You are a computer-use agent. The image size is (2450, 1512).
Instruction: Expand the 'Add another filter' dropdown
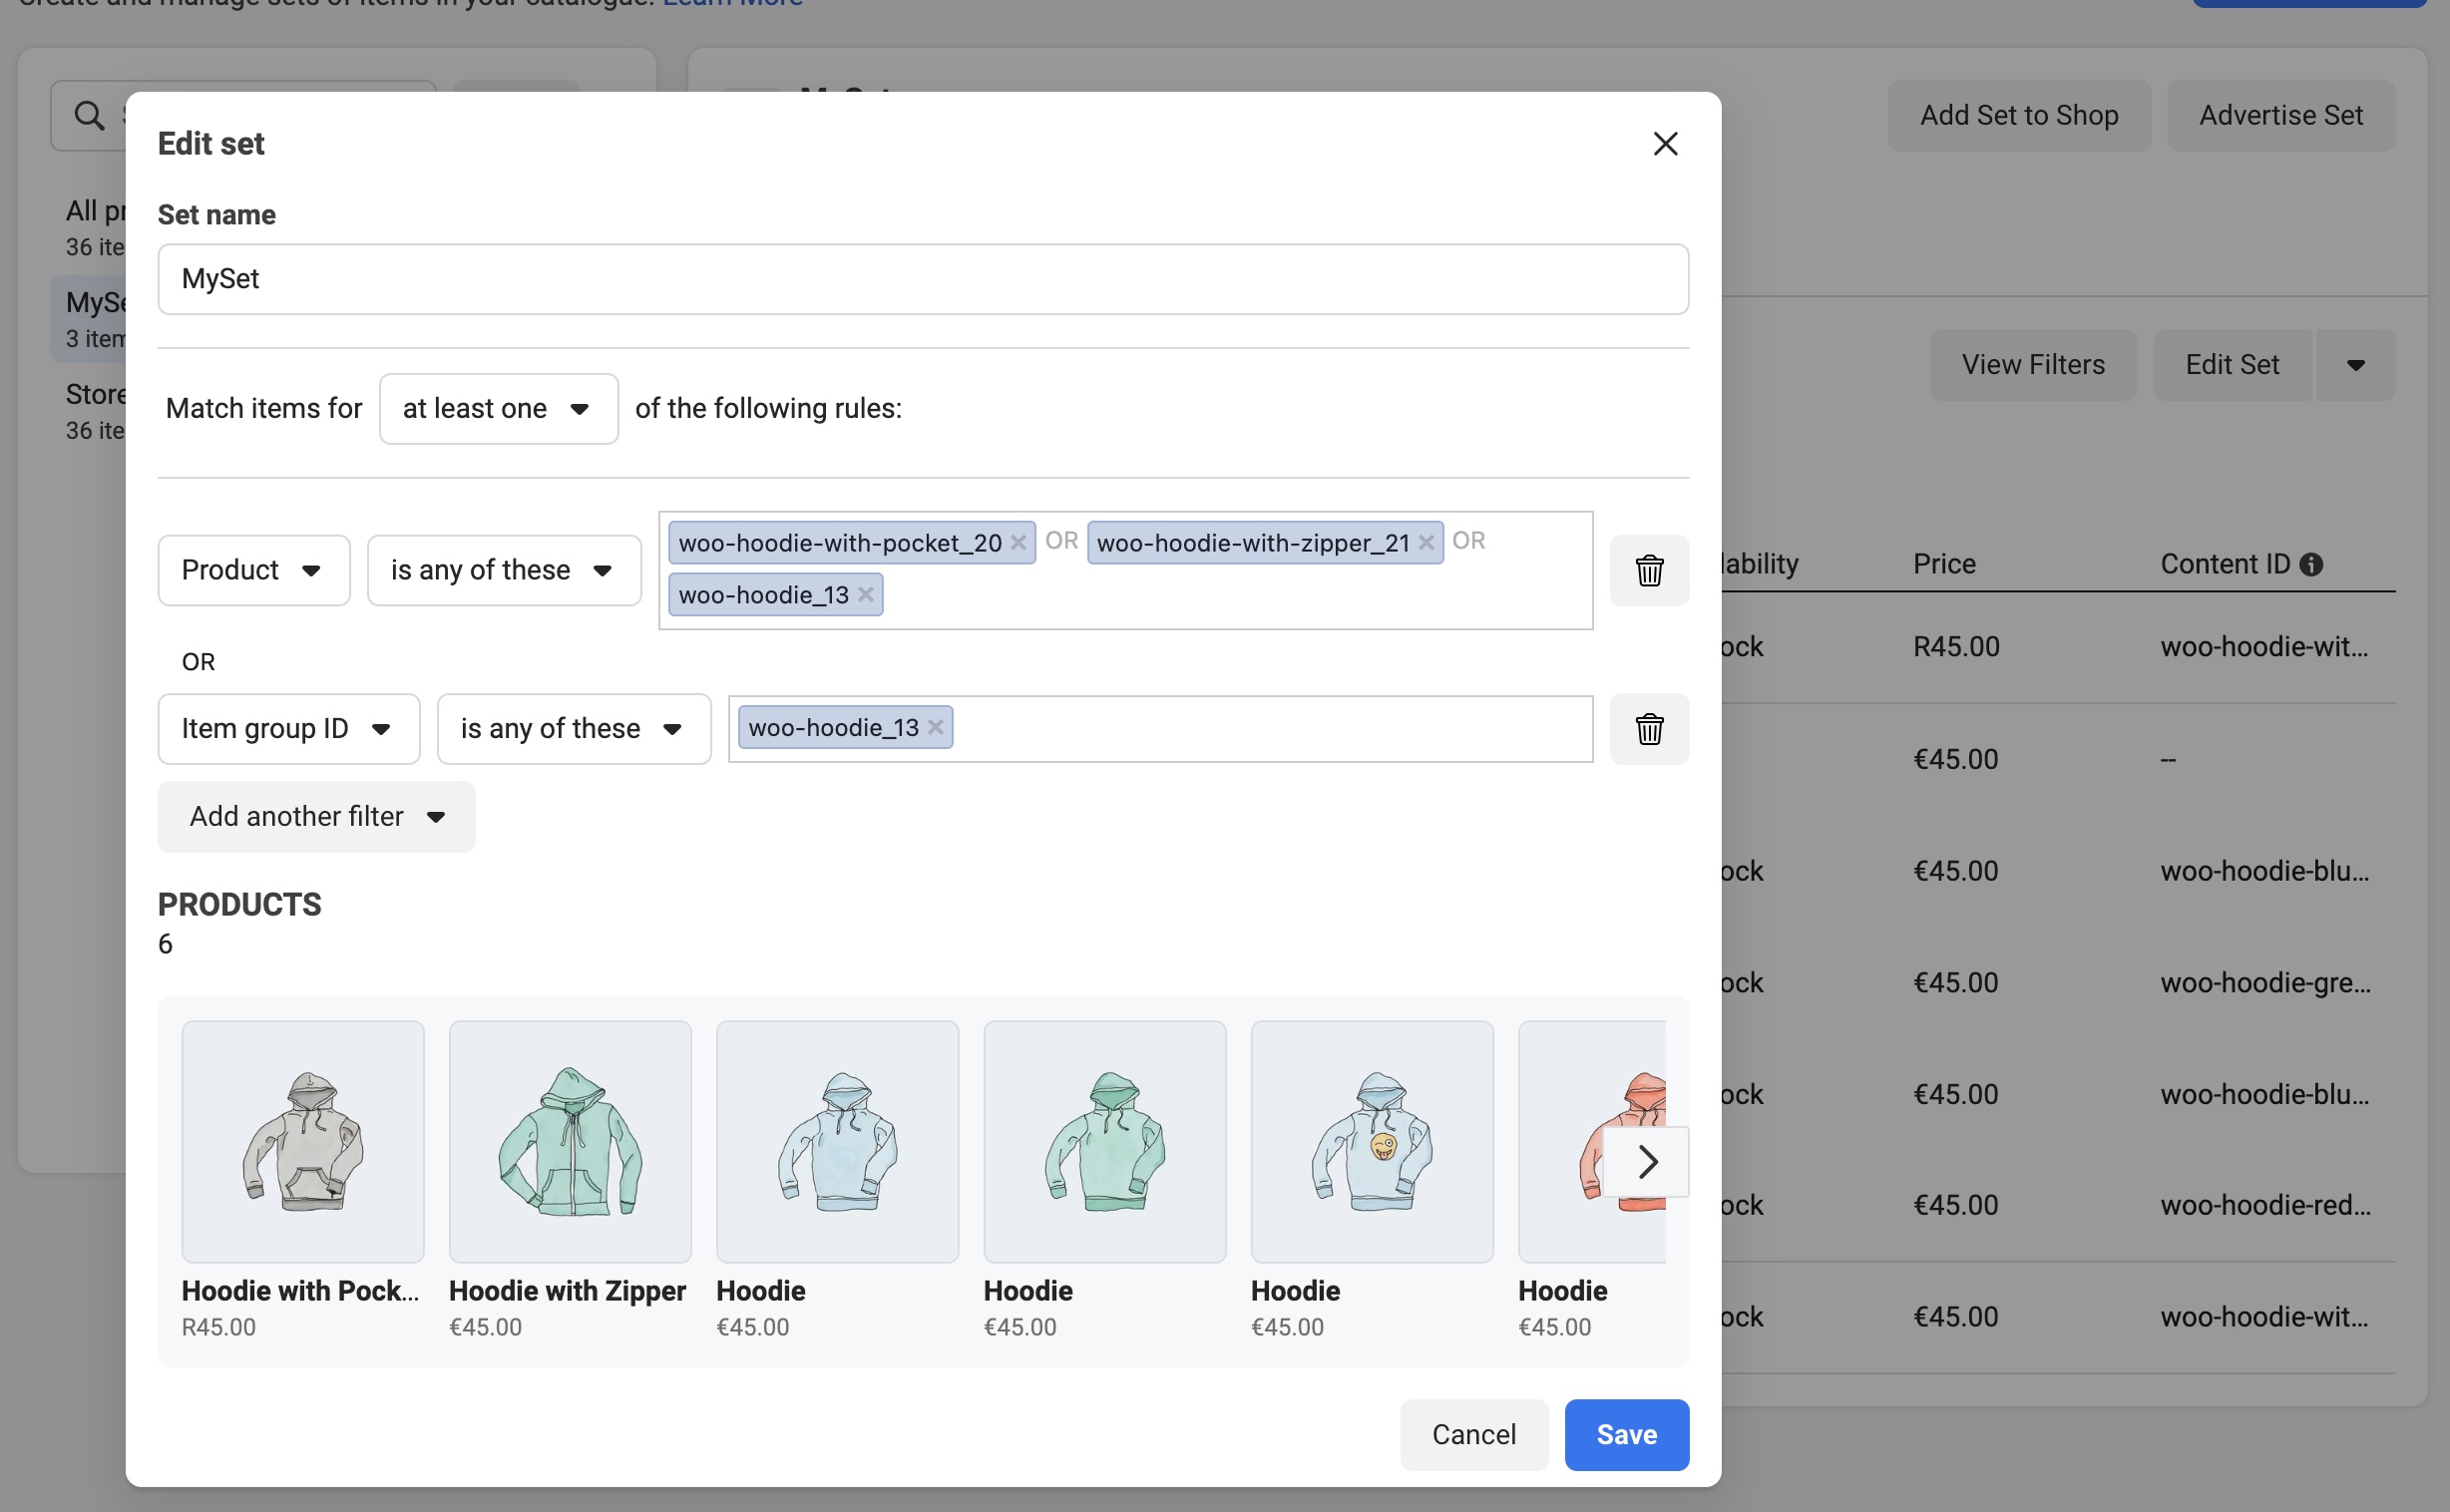pyautogui.click(x=316, y=817)
